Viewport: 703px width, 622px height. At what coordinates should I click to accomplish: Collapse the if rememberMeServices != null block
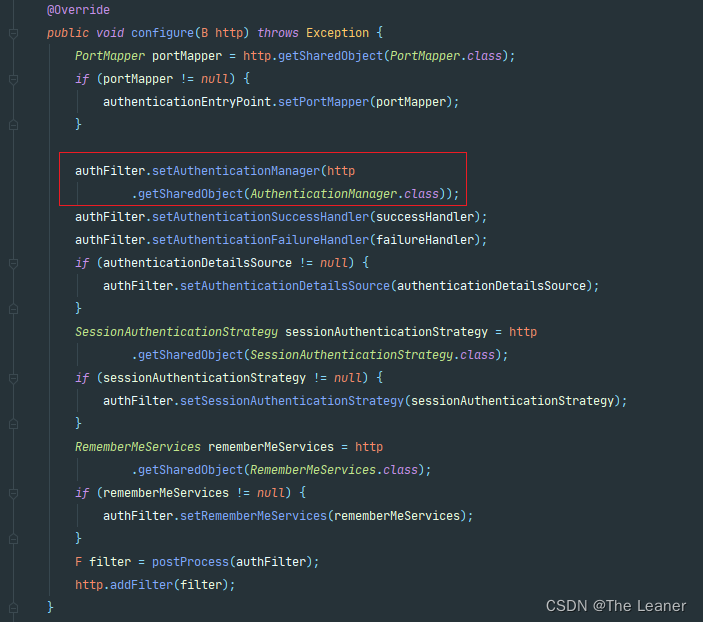[13, 493]
